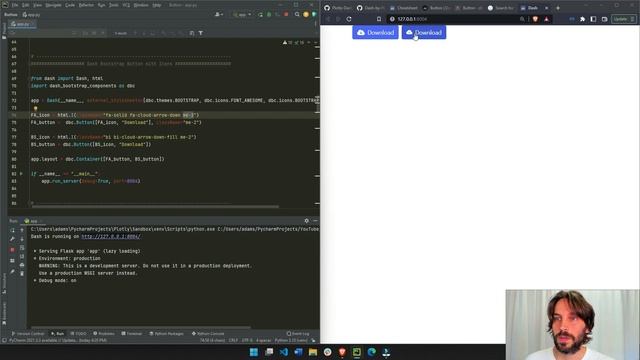
Task: Click the pin tab icon in Run panel
Action: tap(12, 271)
